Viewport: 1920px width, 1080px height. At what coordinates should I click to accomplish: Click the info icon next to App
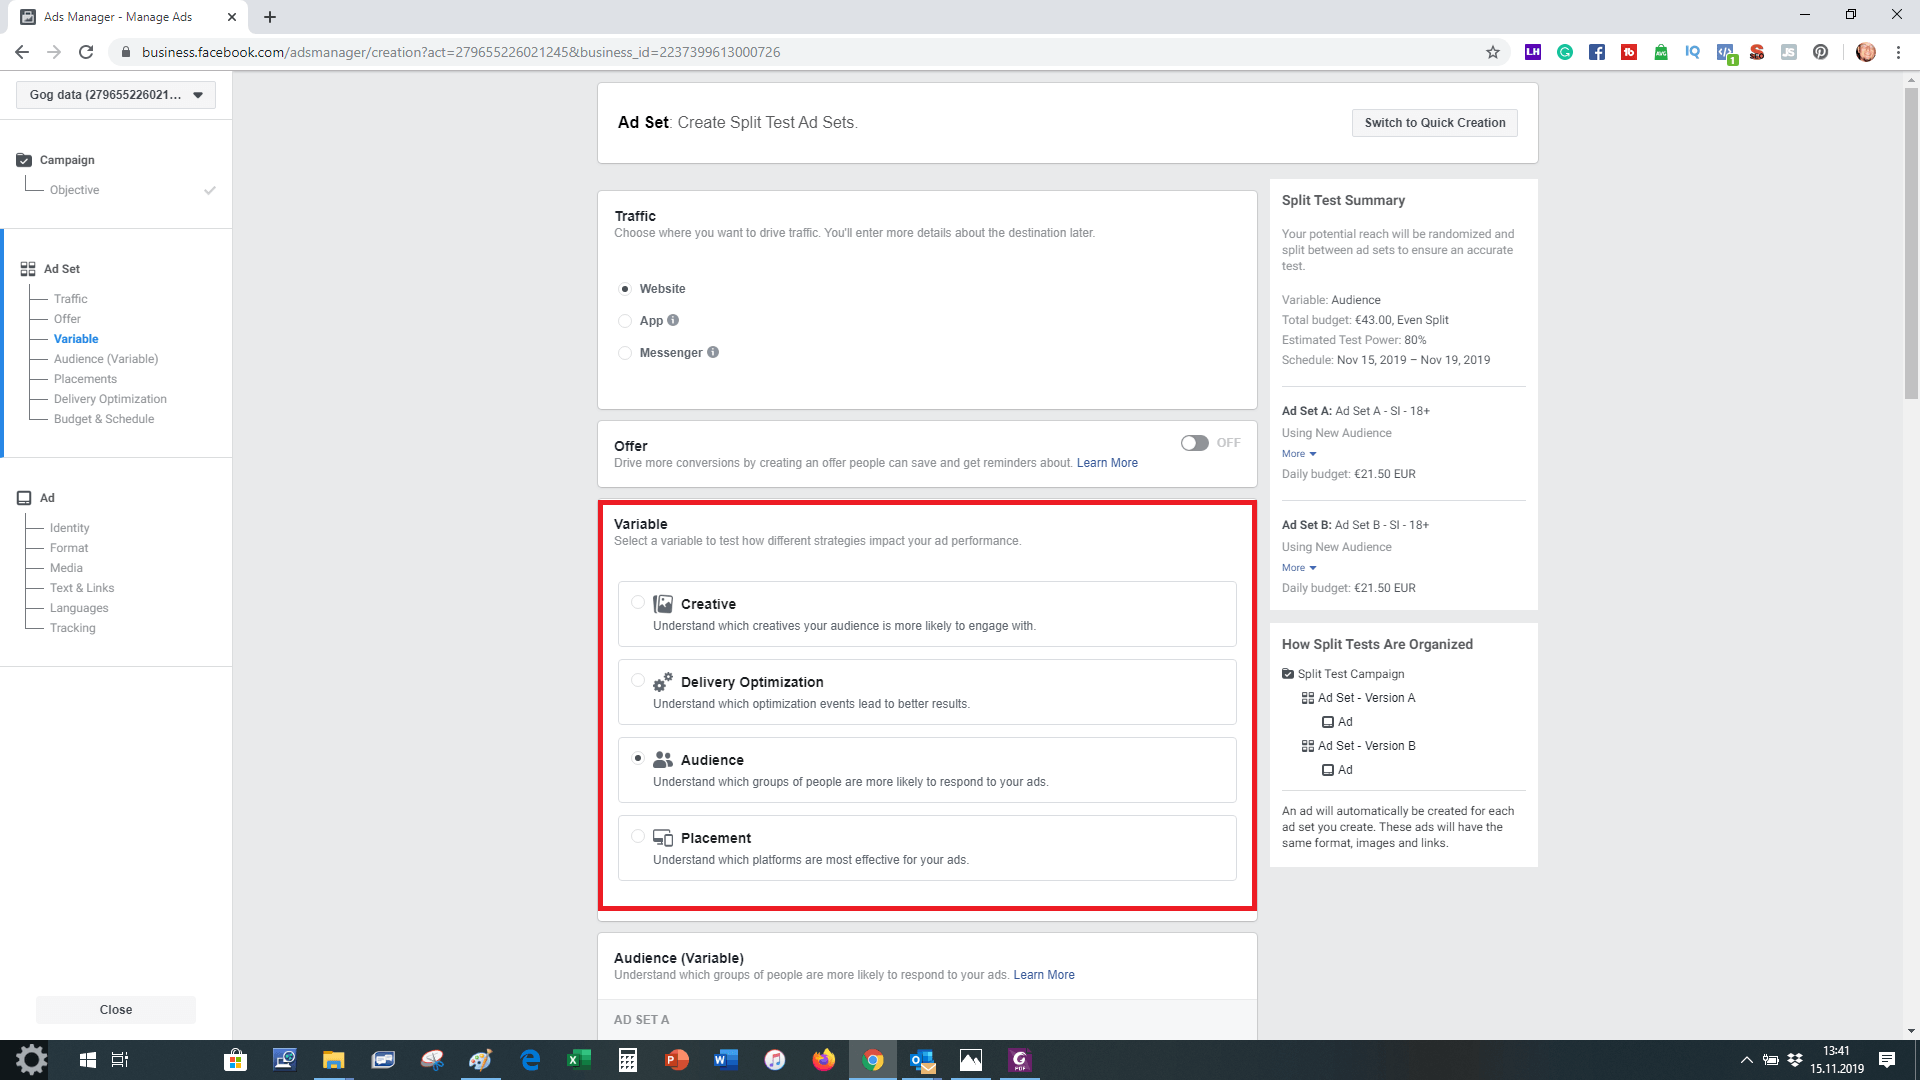673,320
